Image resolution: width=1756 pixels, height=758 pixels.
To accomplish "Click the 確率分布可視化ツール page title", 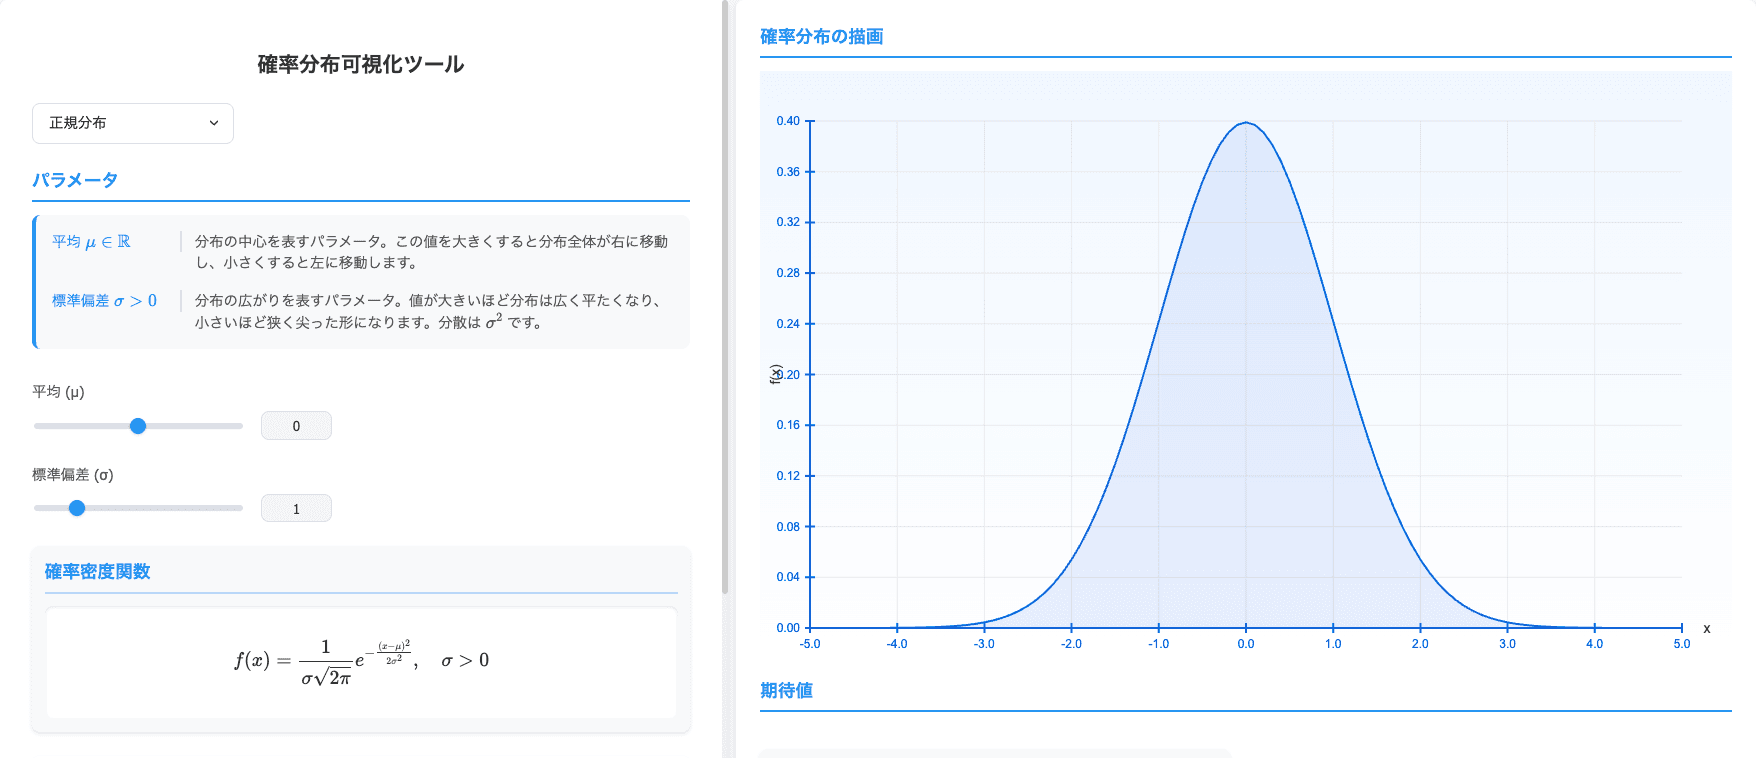I will click(360, 64).
